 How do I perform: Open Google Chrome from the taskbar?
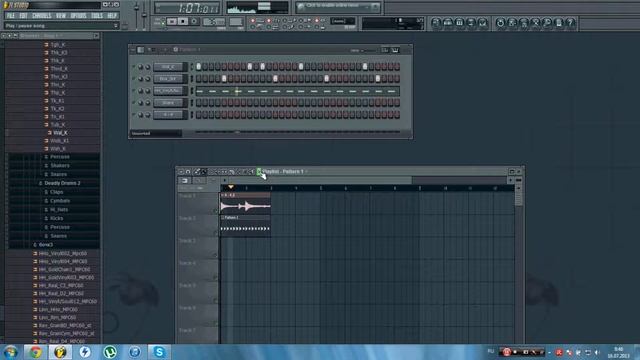pos(35,352)
